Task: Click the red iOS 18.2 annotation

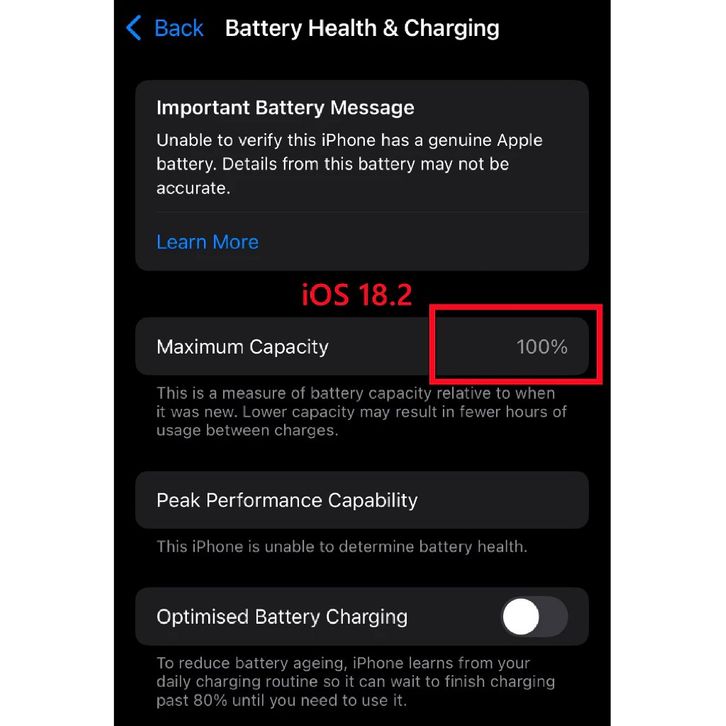Action: point(357,294)
